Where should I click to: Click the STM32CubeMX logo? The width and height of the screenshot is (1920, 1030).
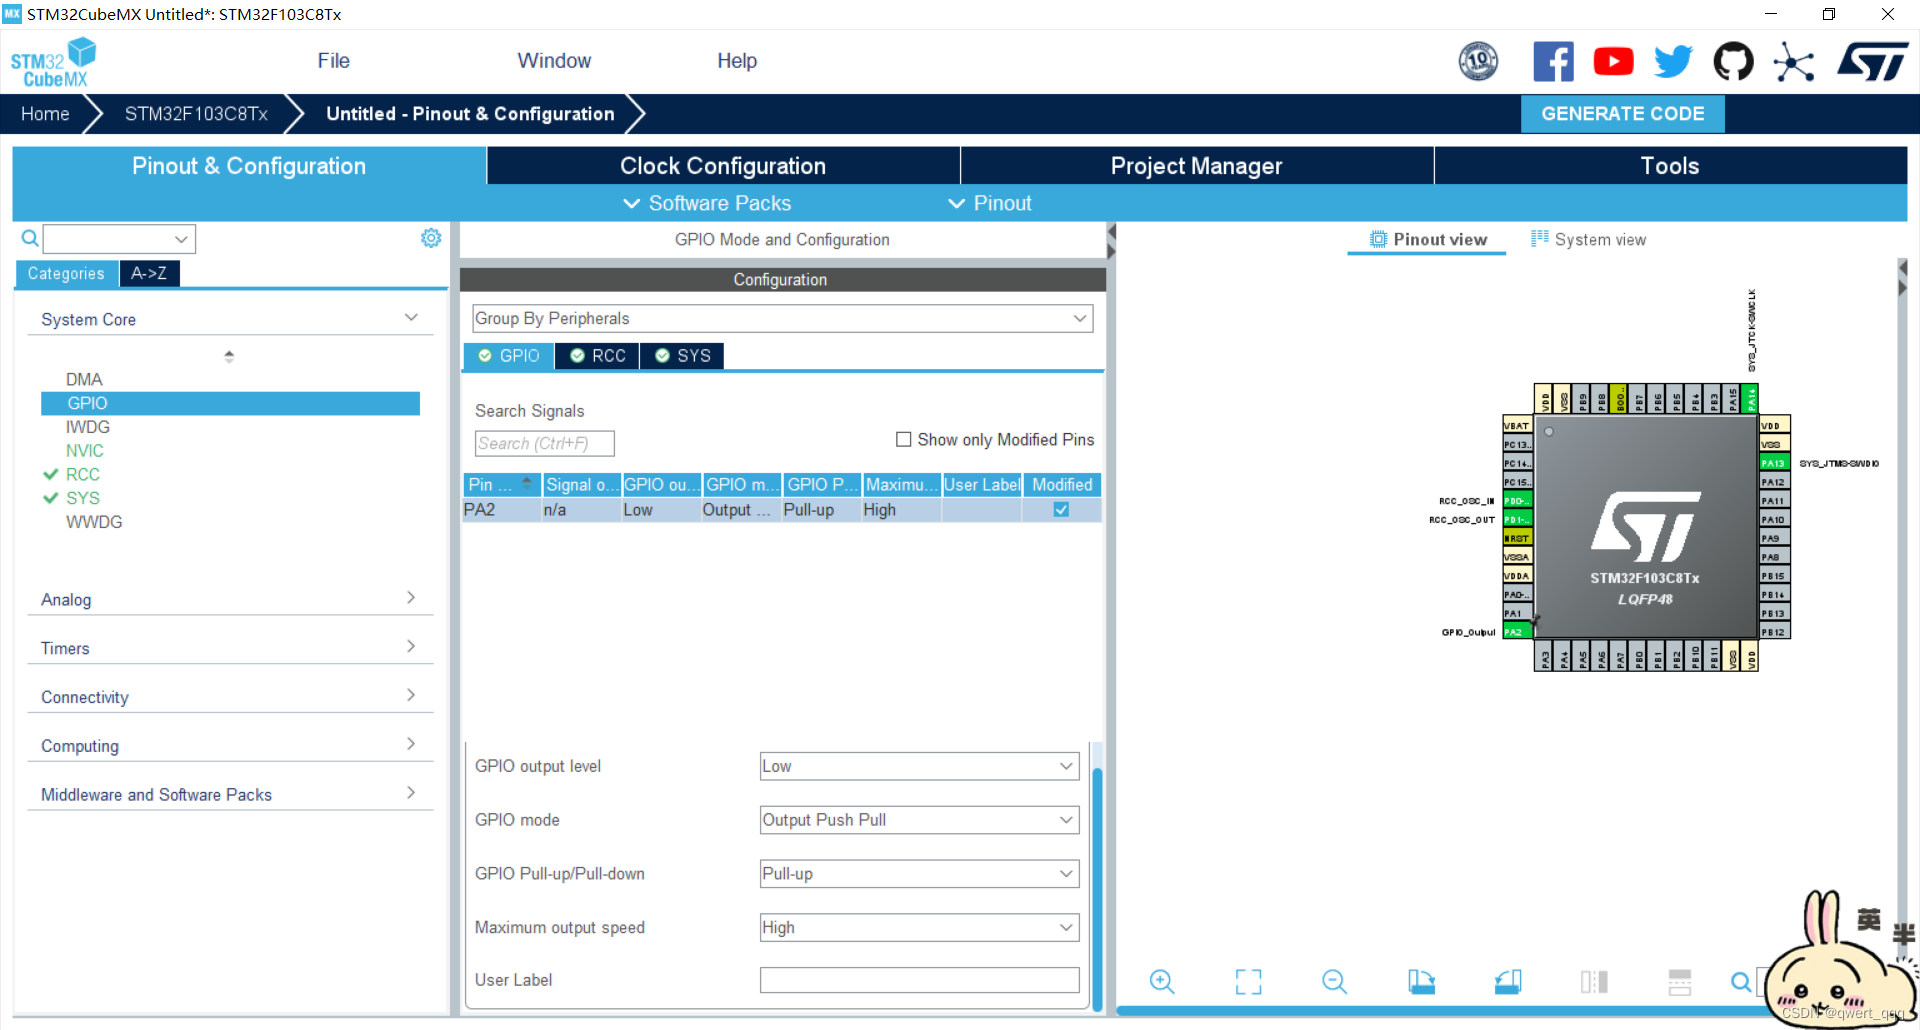pos(54,63)
